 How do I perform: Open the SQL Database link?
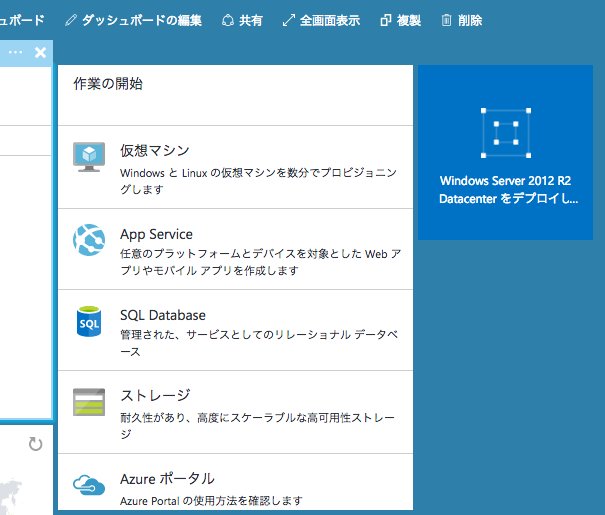click(x=163, y=315)
